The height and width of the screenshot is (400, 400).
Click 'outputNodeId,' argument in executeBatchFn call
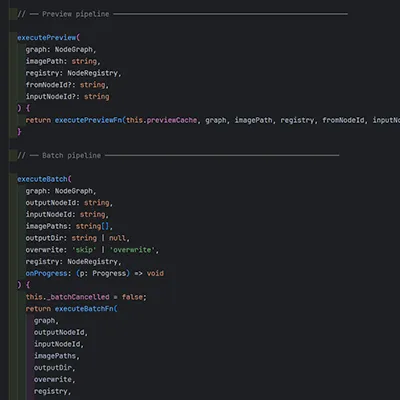[x=61, y=332]
